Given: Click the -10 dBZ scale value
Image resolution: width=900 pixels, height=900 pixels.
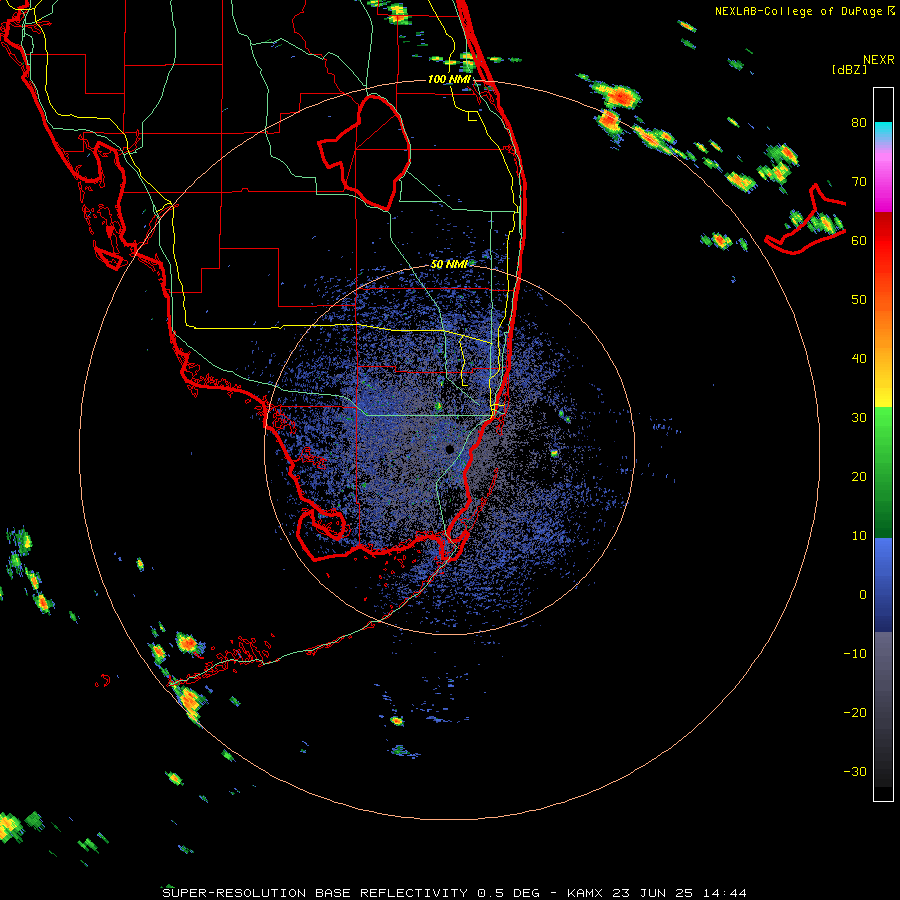Looking at the screenshot, I should tap(855, 654).
